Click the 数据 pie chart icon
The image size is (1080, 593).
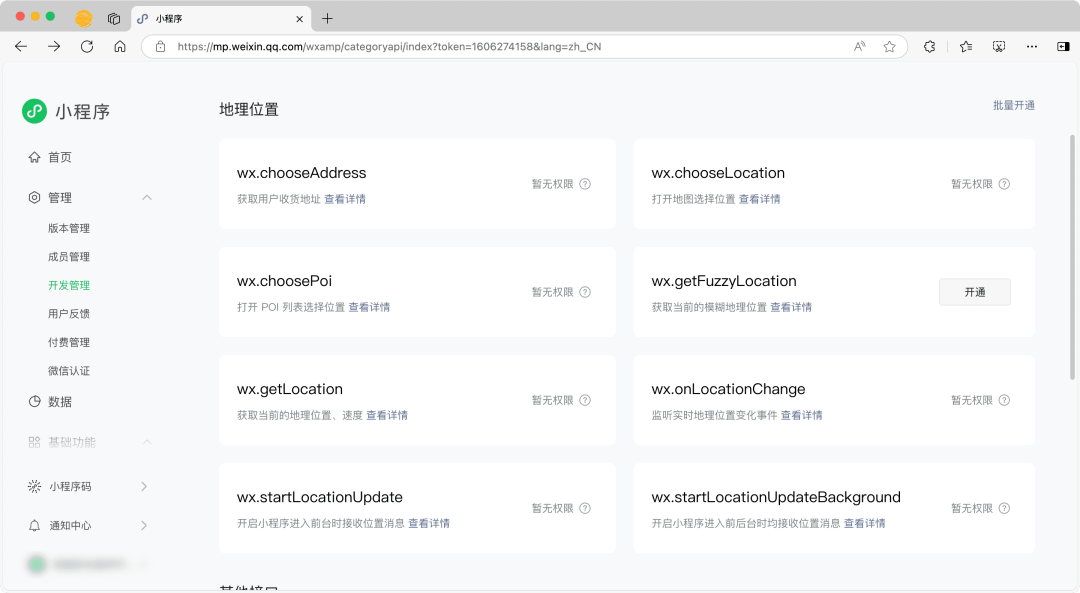click(x=34, y=402)
